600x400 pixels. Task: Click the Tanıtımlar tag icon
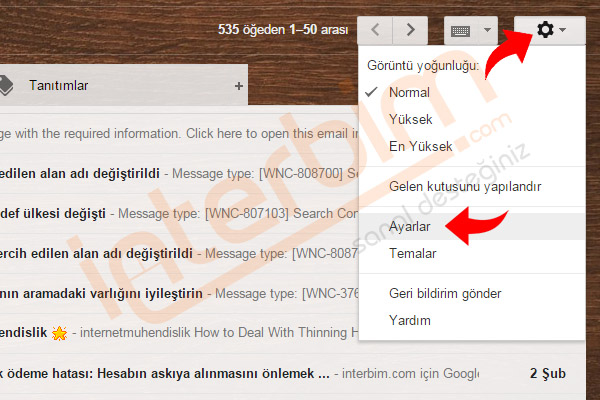coord(6,85)
